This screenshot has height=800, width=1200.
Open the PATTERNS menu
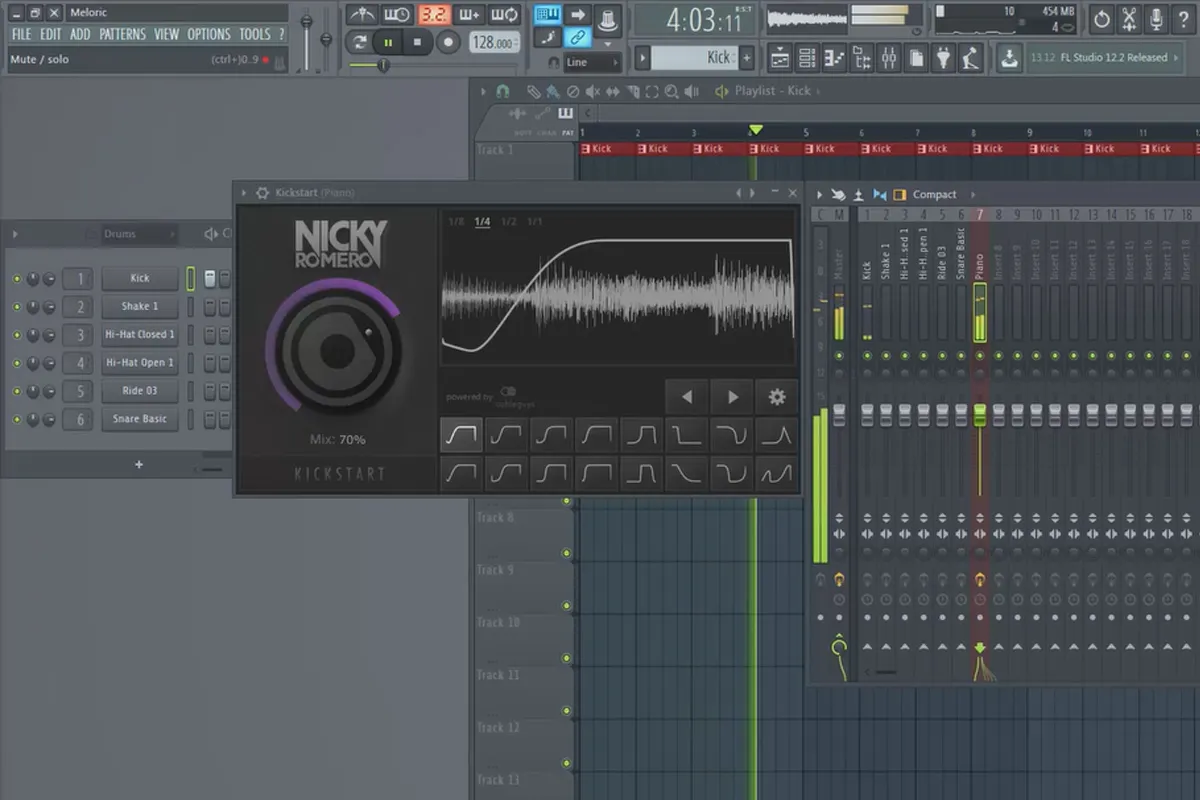pos(122,34)
